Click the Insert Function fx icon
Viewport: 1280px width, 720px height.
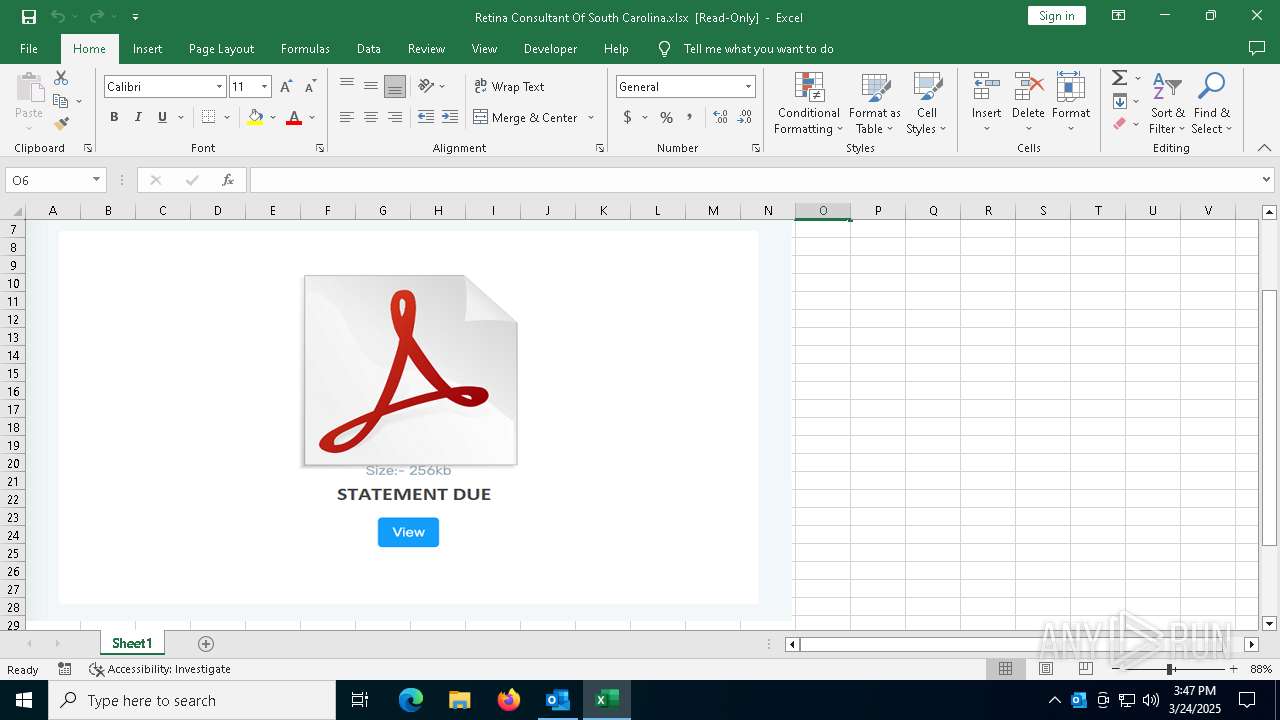pyautogui.click(x=228, y=180)
